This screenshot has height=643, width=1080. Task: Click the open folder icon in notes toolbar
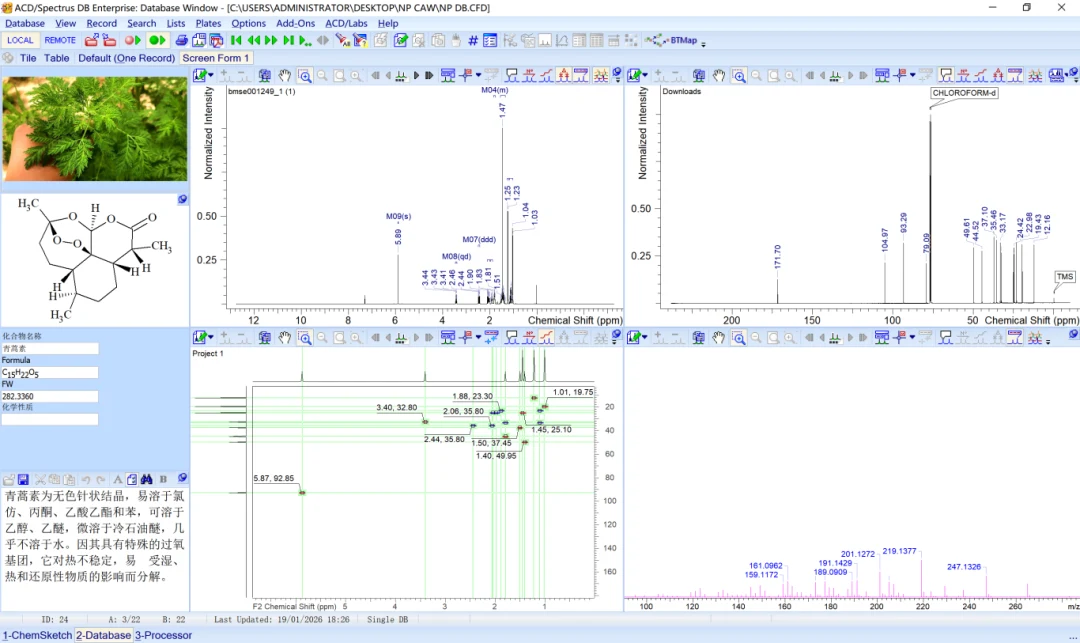click(8, 479)
